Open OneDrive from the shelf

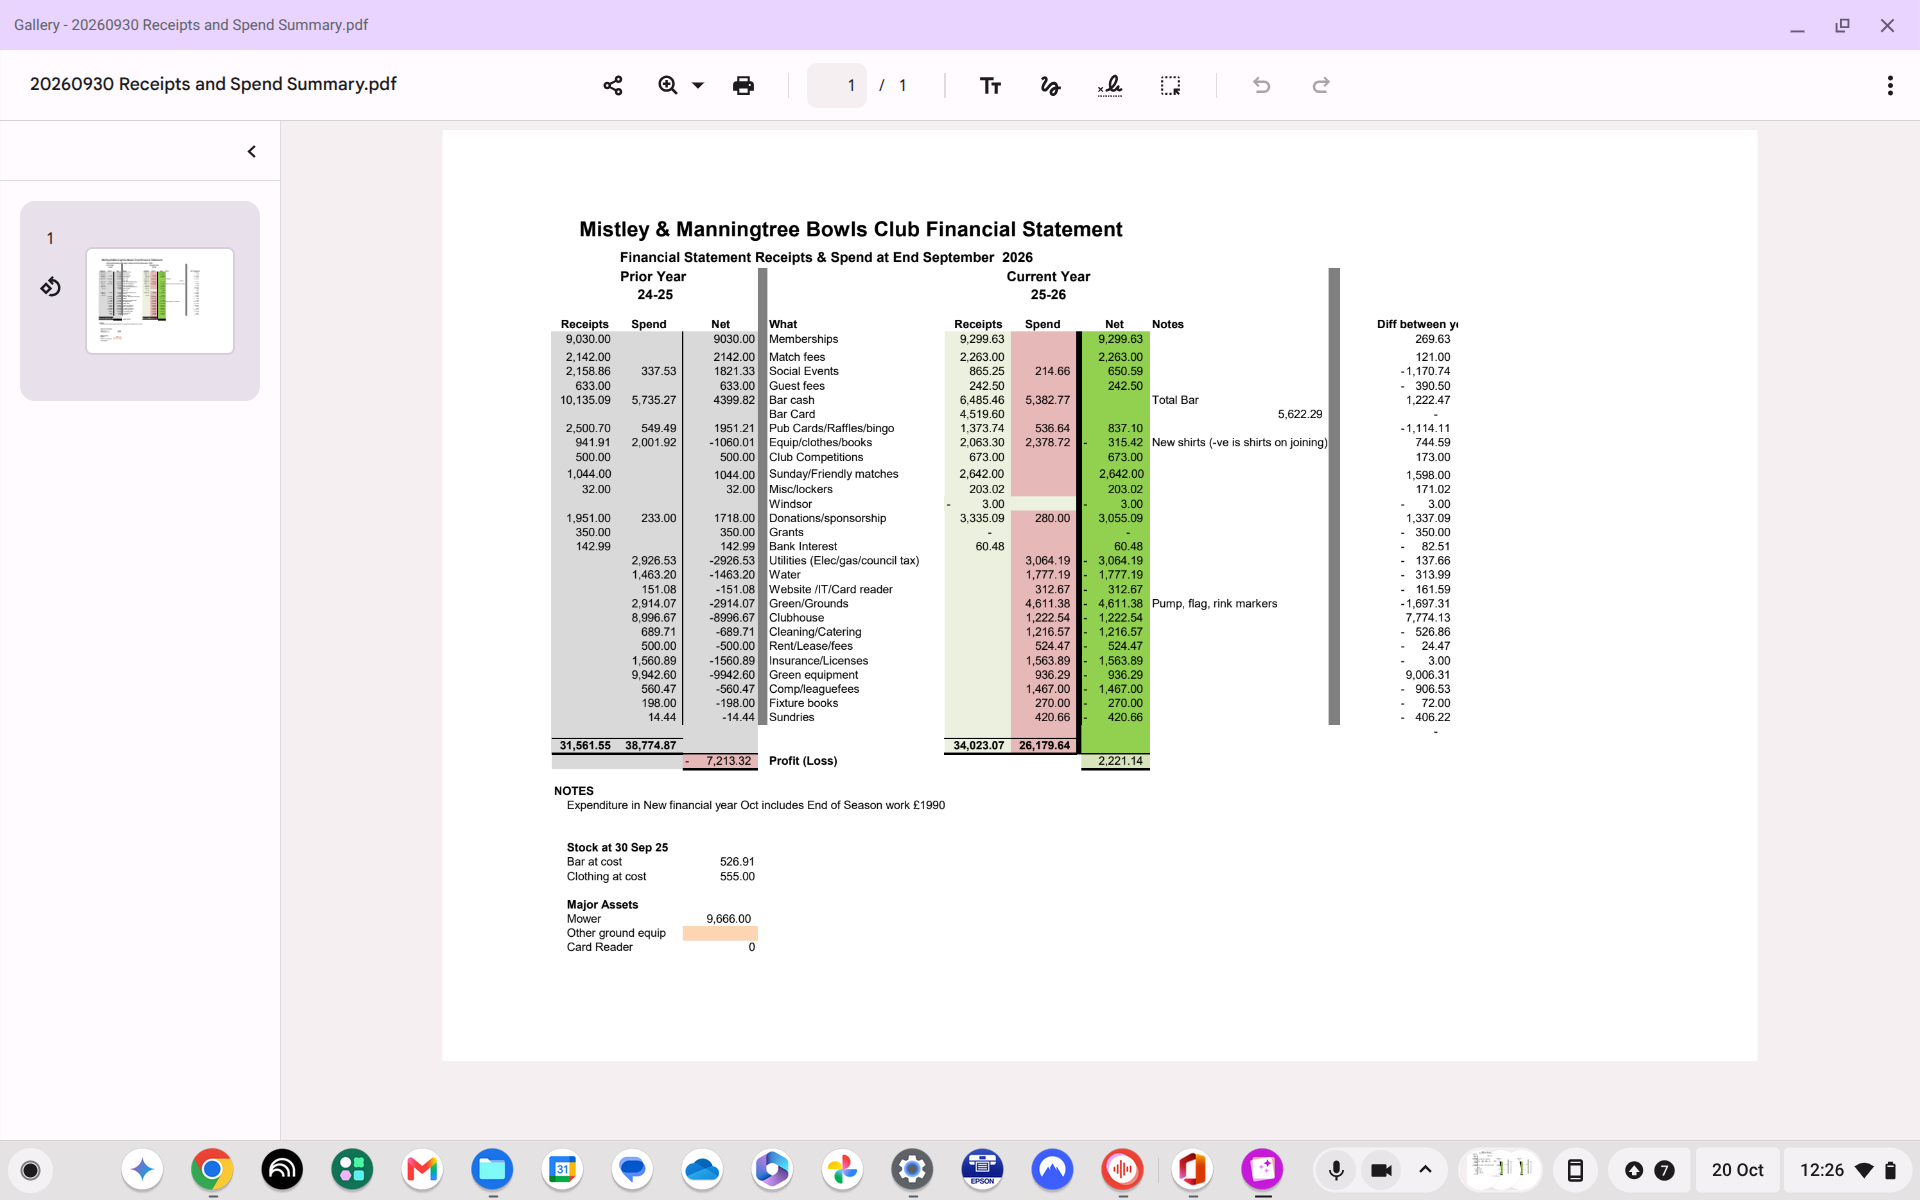click(702, 1170)
